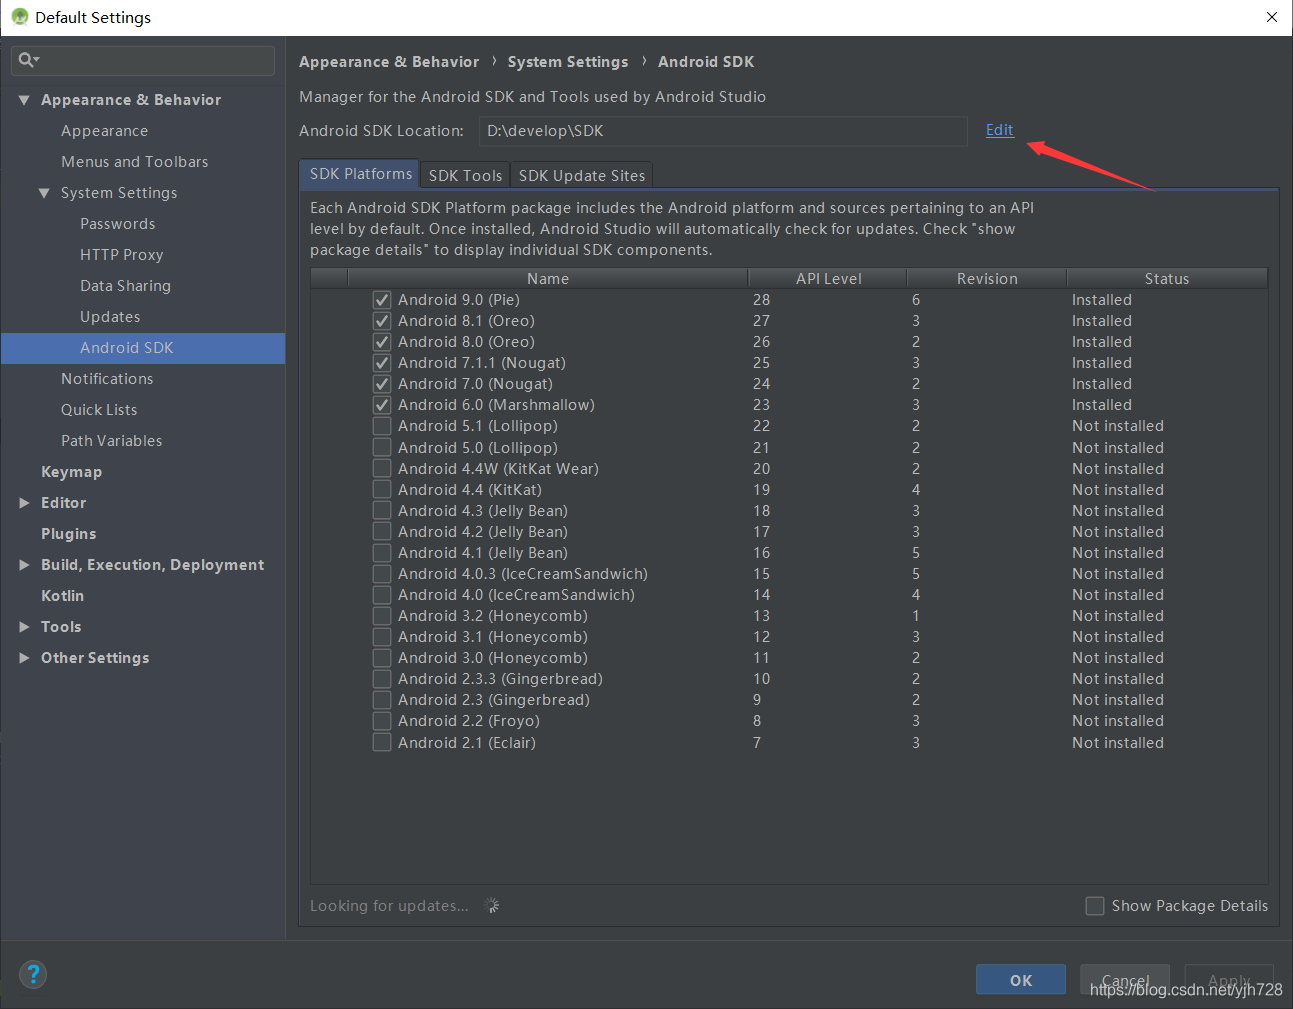
Task: Switch to the SDK Platforms tab
Action: 360,174
